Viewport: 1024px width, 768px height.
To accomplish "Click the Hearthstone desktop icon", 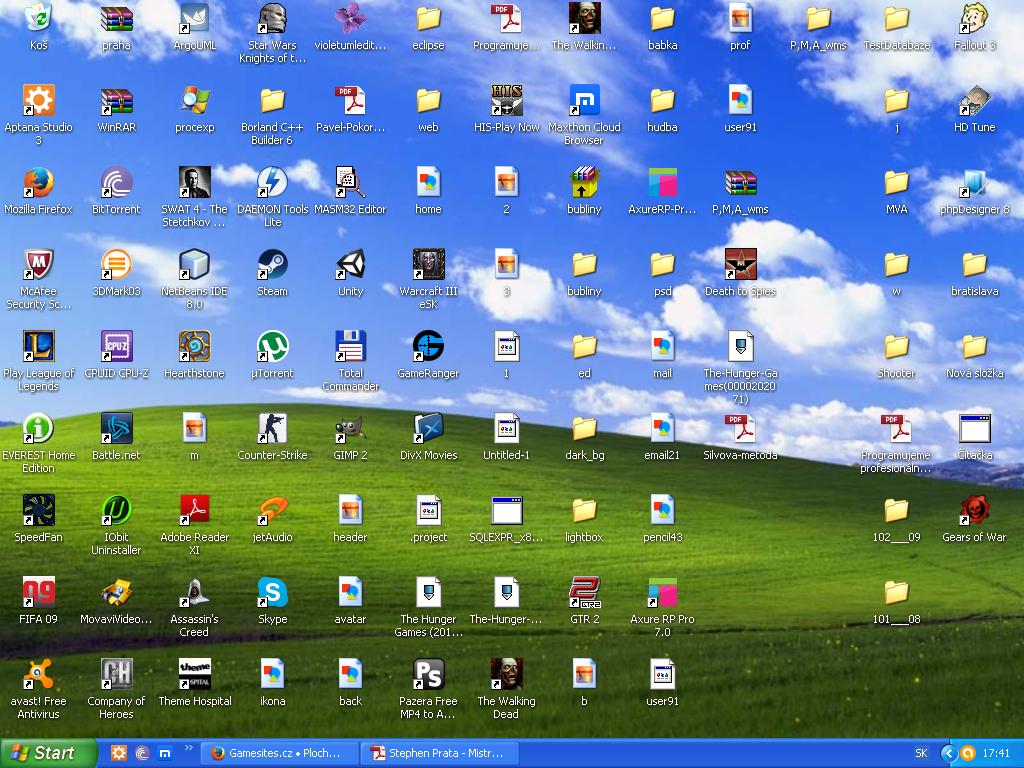I will tap(194, 348).
